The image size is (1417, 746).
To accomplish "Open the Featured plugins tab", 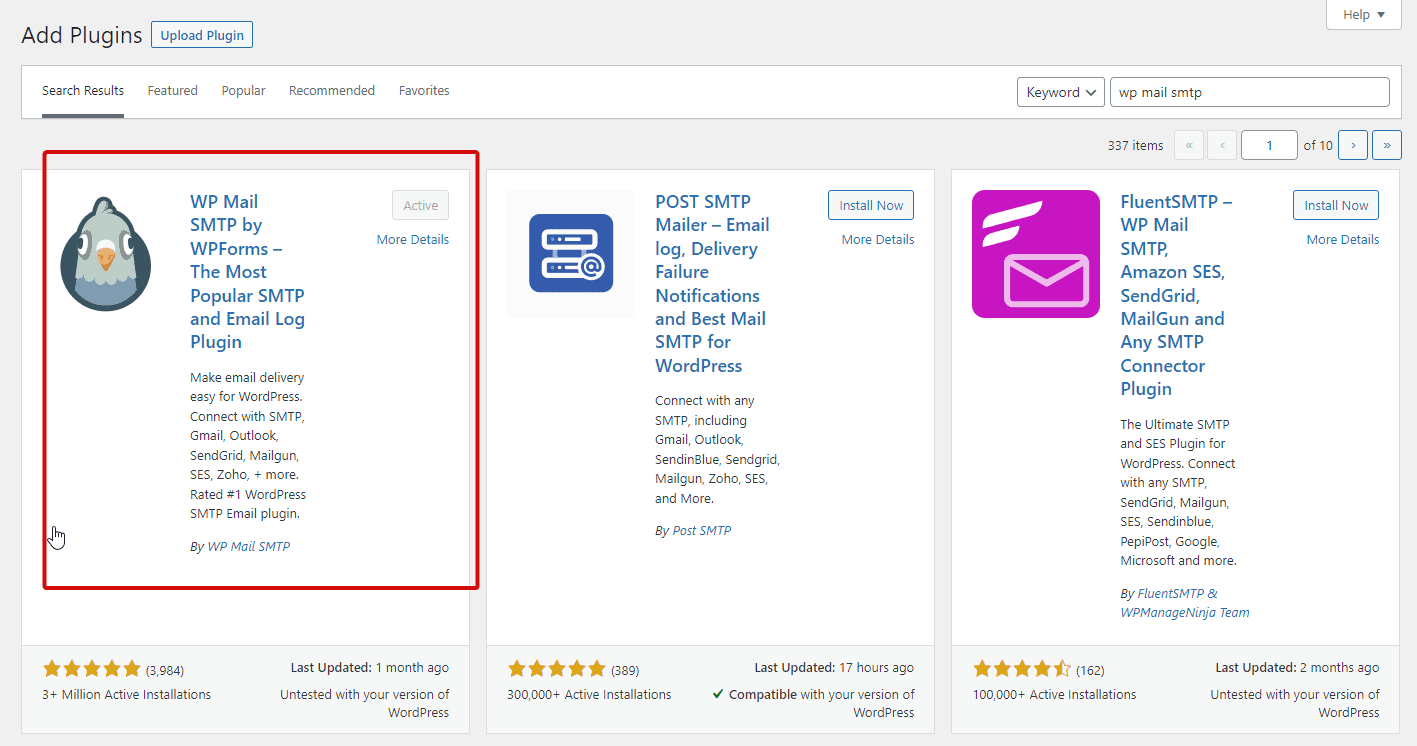I will 173,91.
